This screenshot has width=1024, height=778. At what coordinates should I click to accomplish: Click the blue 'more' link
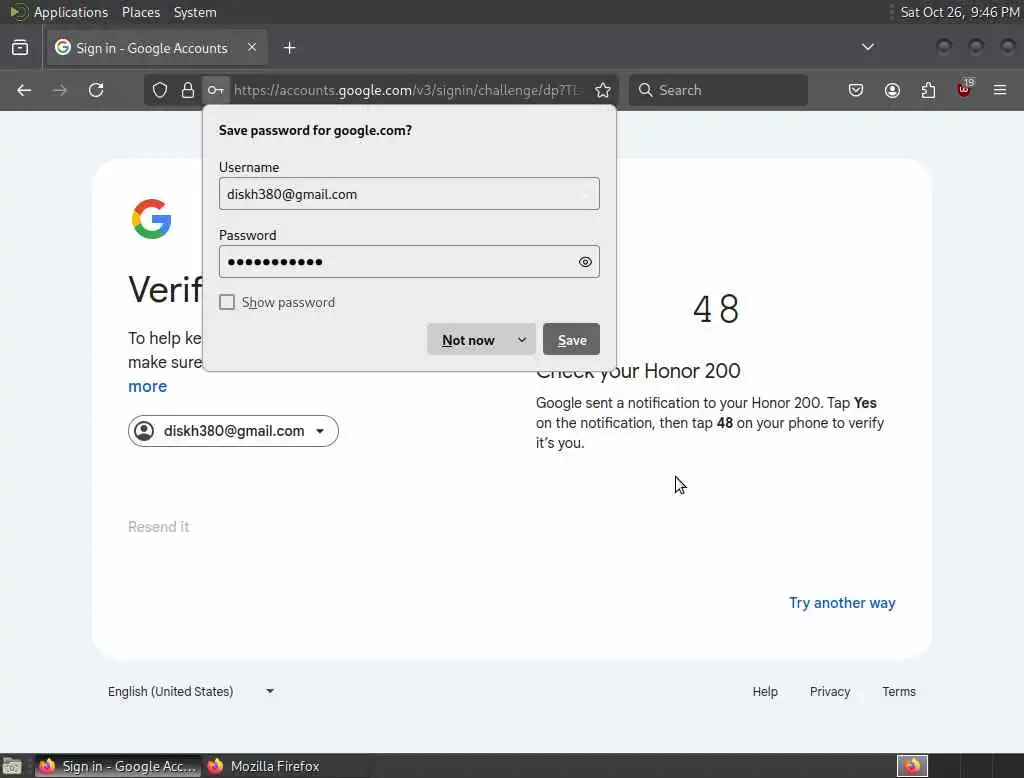click(148, 386)
